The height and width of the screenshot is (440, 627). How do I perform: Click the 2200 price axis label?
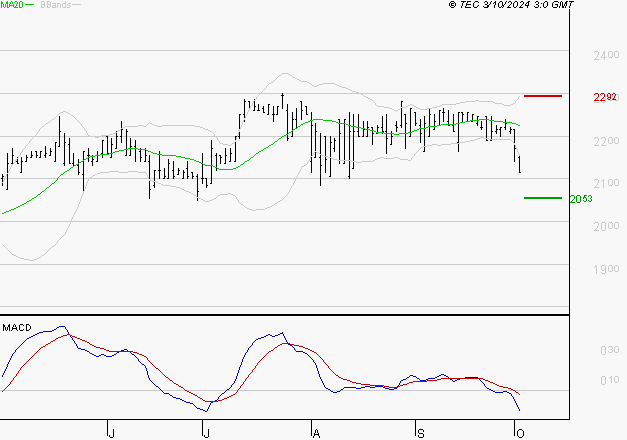pos(606,141)
